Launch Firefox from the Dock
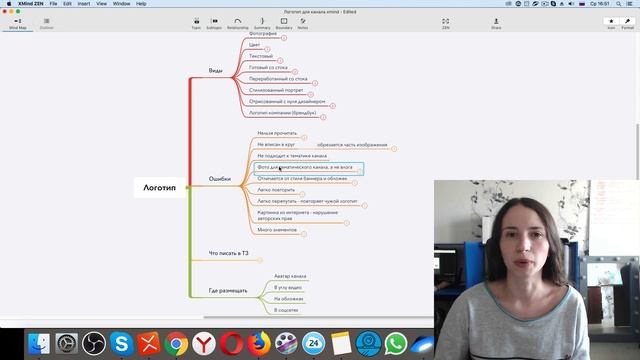Viewport: 640px width, 360px height. [x=258, y=344]
